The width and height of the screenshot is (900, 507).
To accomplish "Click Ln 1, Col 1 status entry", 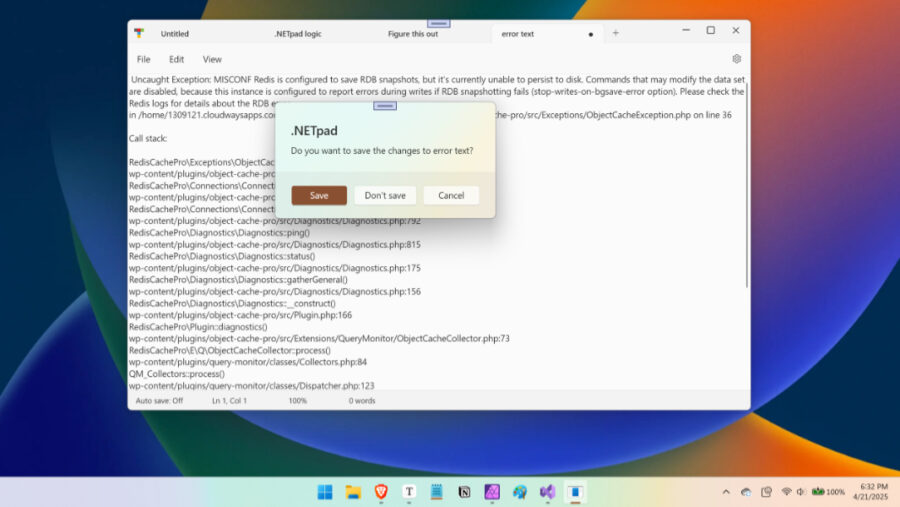I will coord(229,401).
